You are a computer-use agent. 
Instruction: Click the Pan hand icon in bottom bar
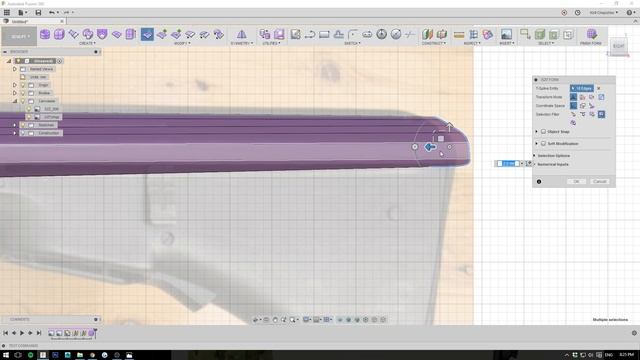click(x=275, y=320)
